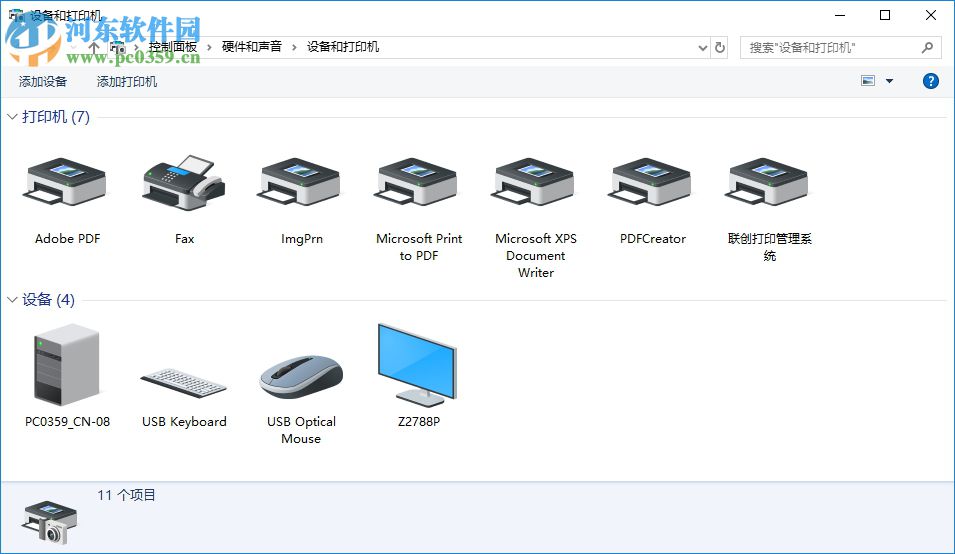Select the PC0359_CN-08 computer icon

66,364
